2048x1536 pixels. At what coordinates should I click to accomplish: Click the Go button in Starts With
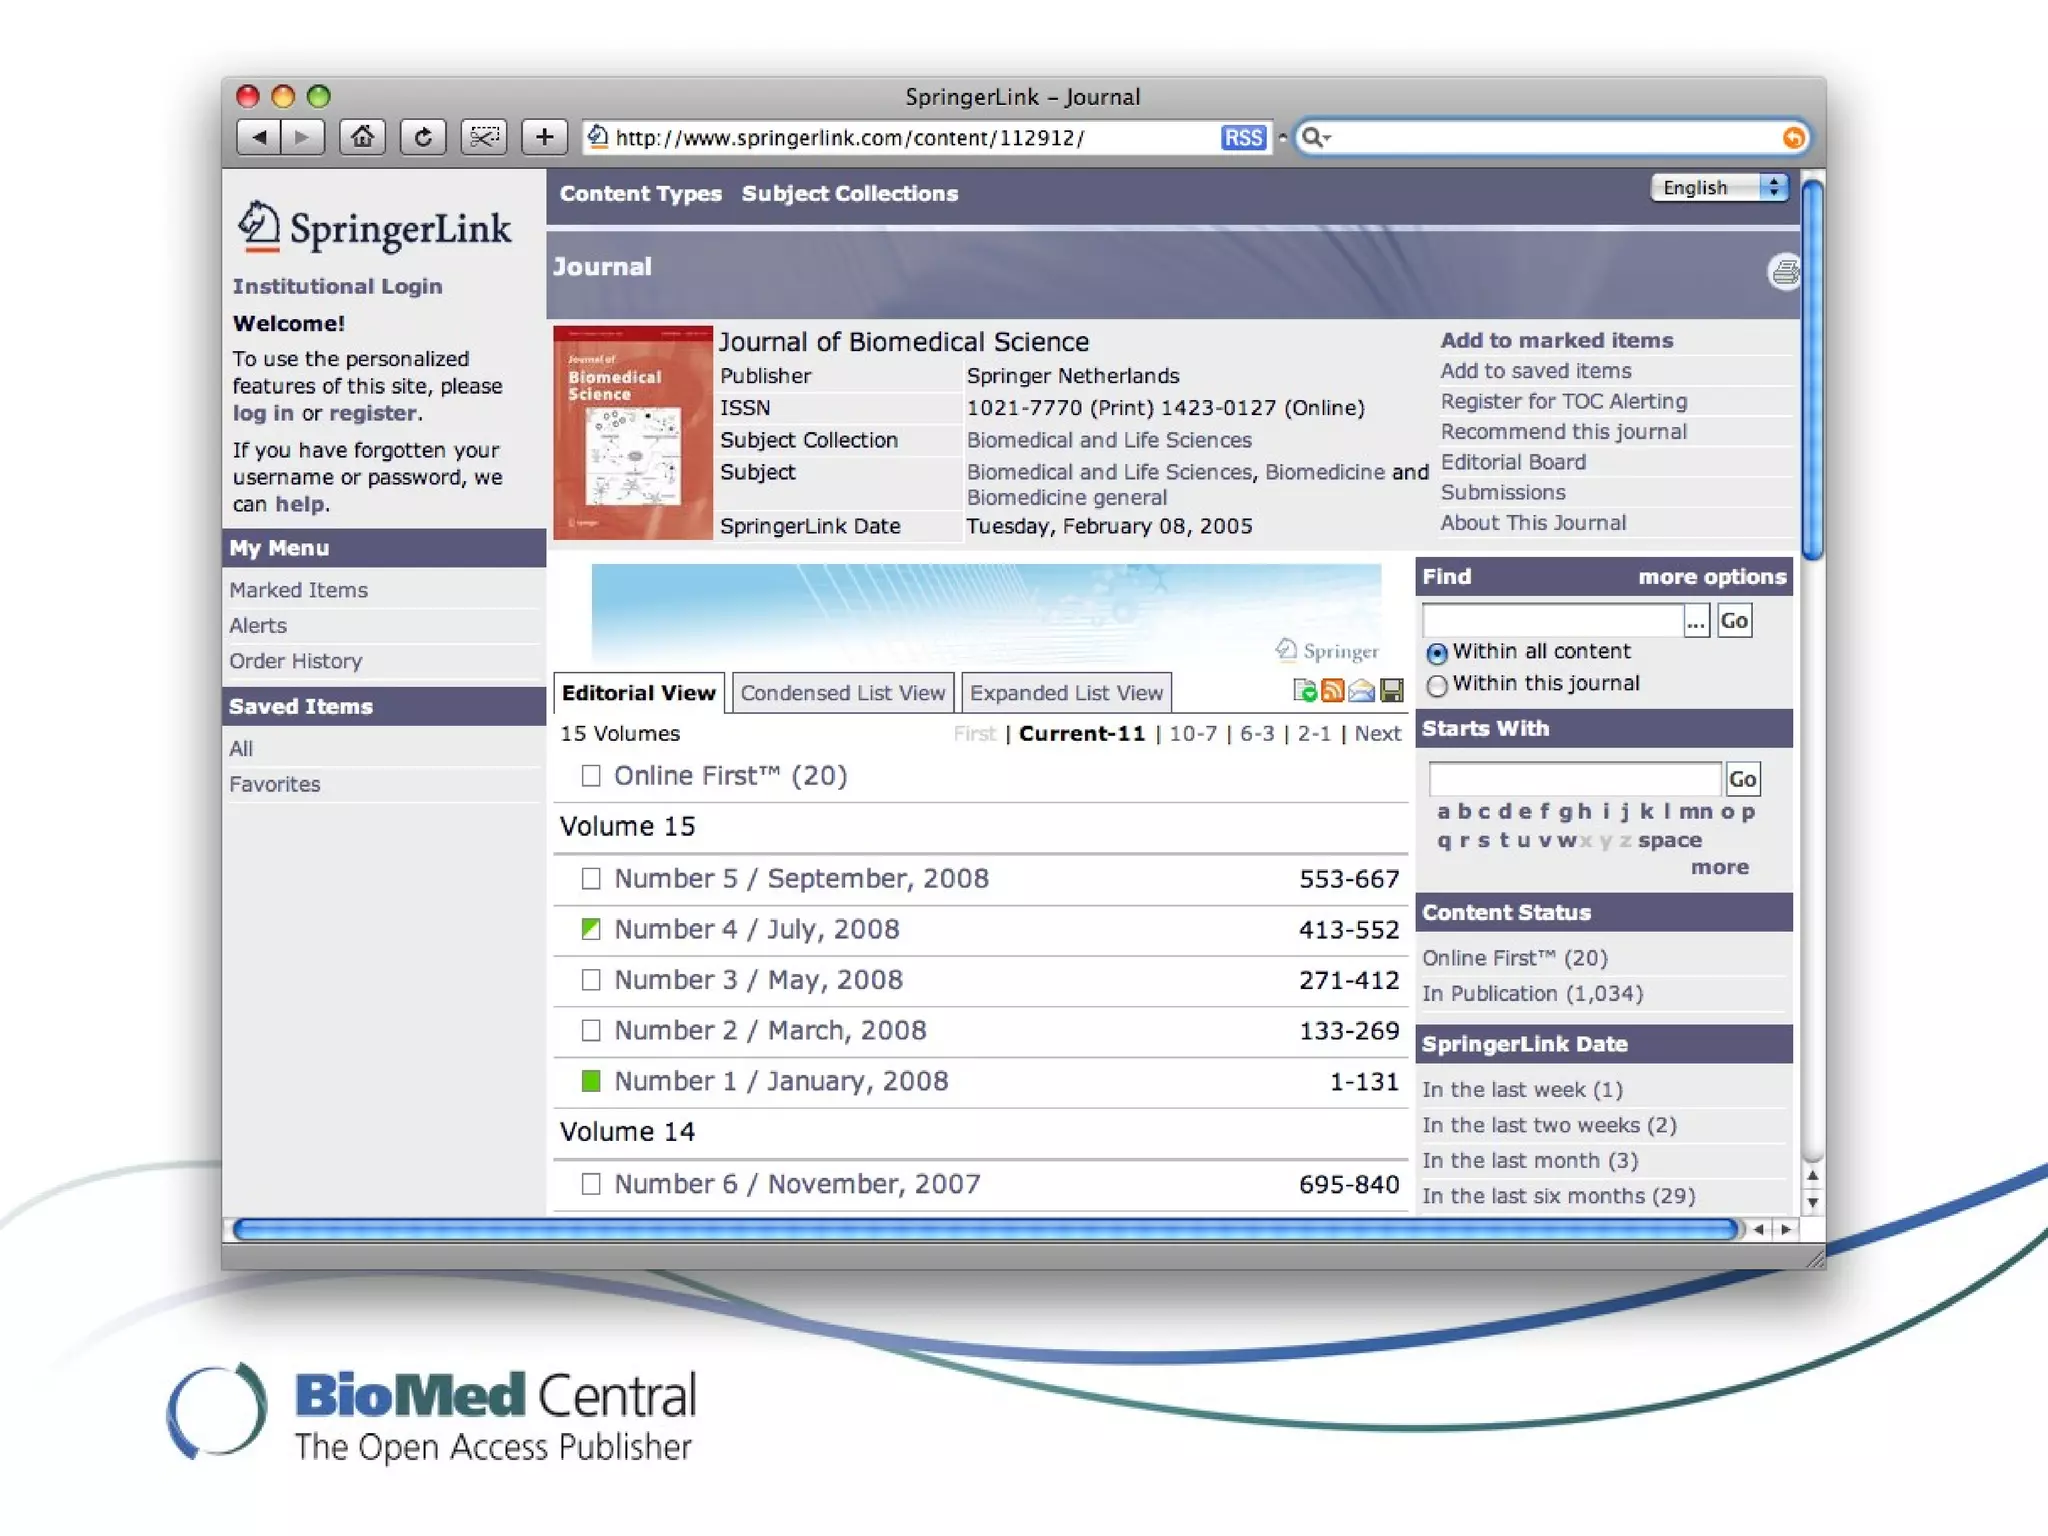1742,779
